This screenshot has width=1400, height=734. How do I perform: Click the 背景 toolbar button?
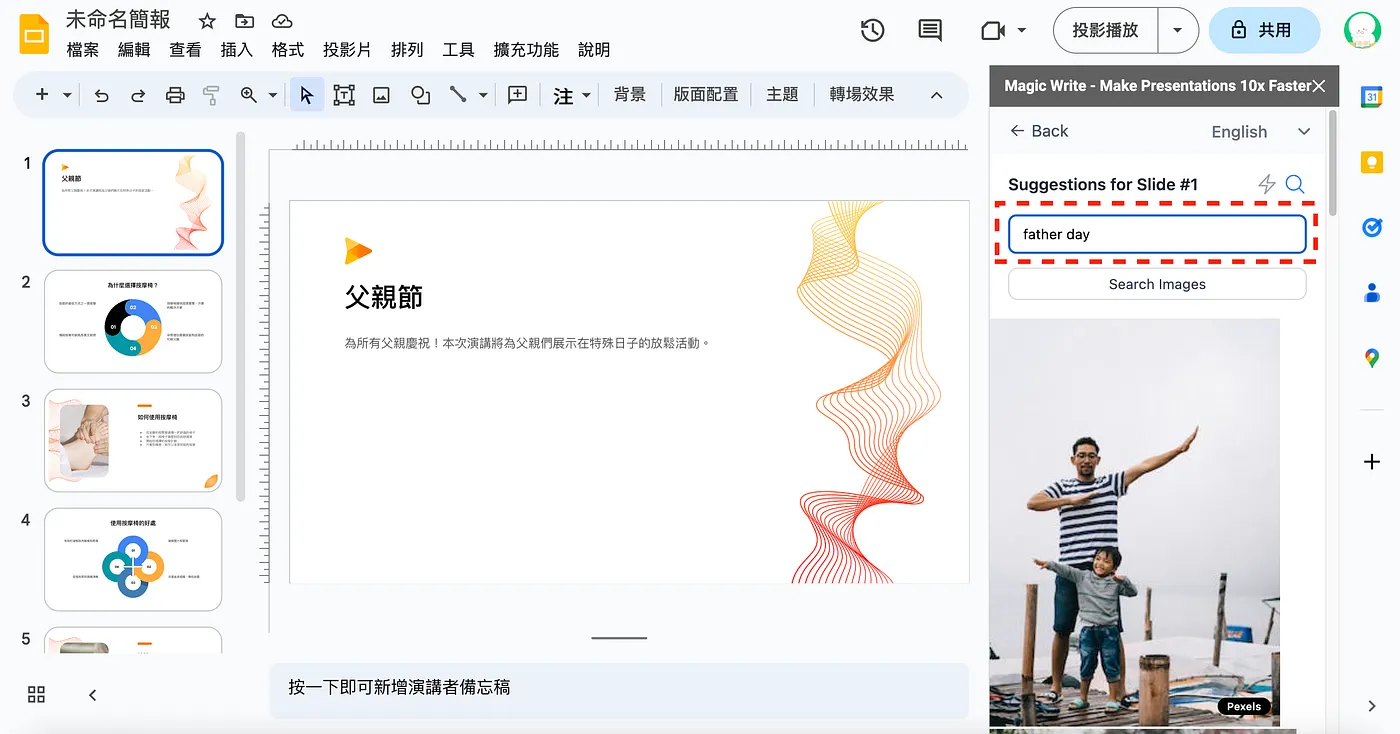tap(630, 95)
